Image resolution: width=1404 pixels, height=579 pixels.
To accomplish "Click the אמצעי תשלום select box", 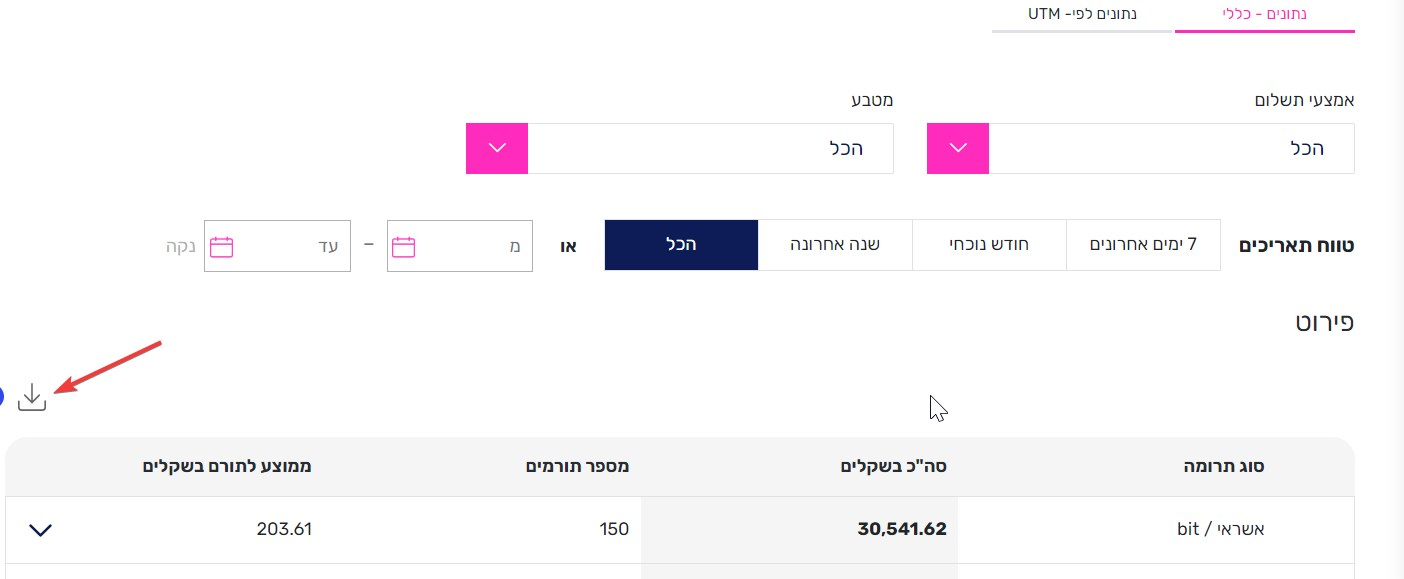I will coord(1141,149).
